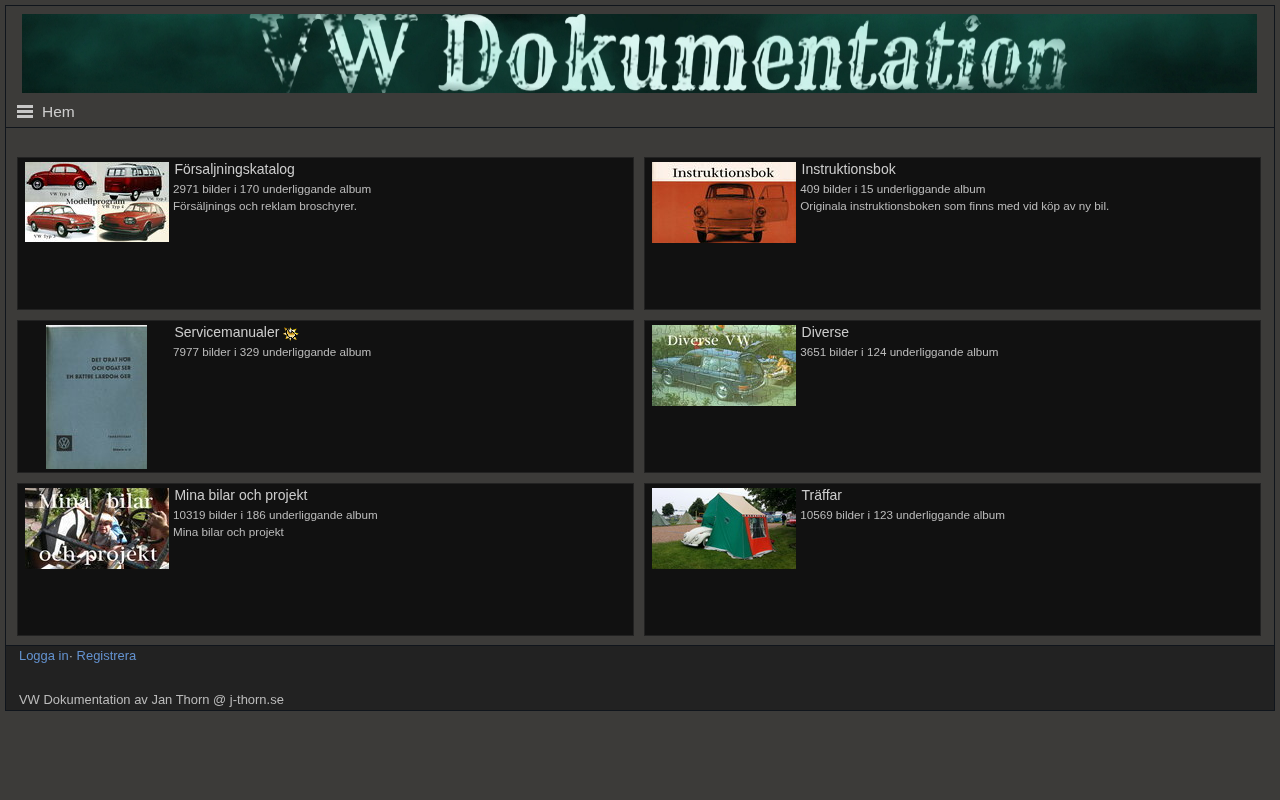Click the Mina bilar och projekt thumbnail

pos(97,528)
